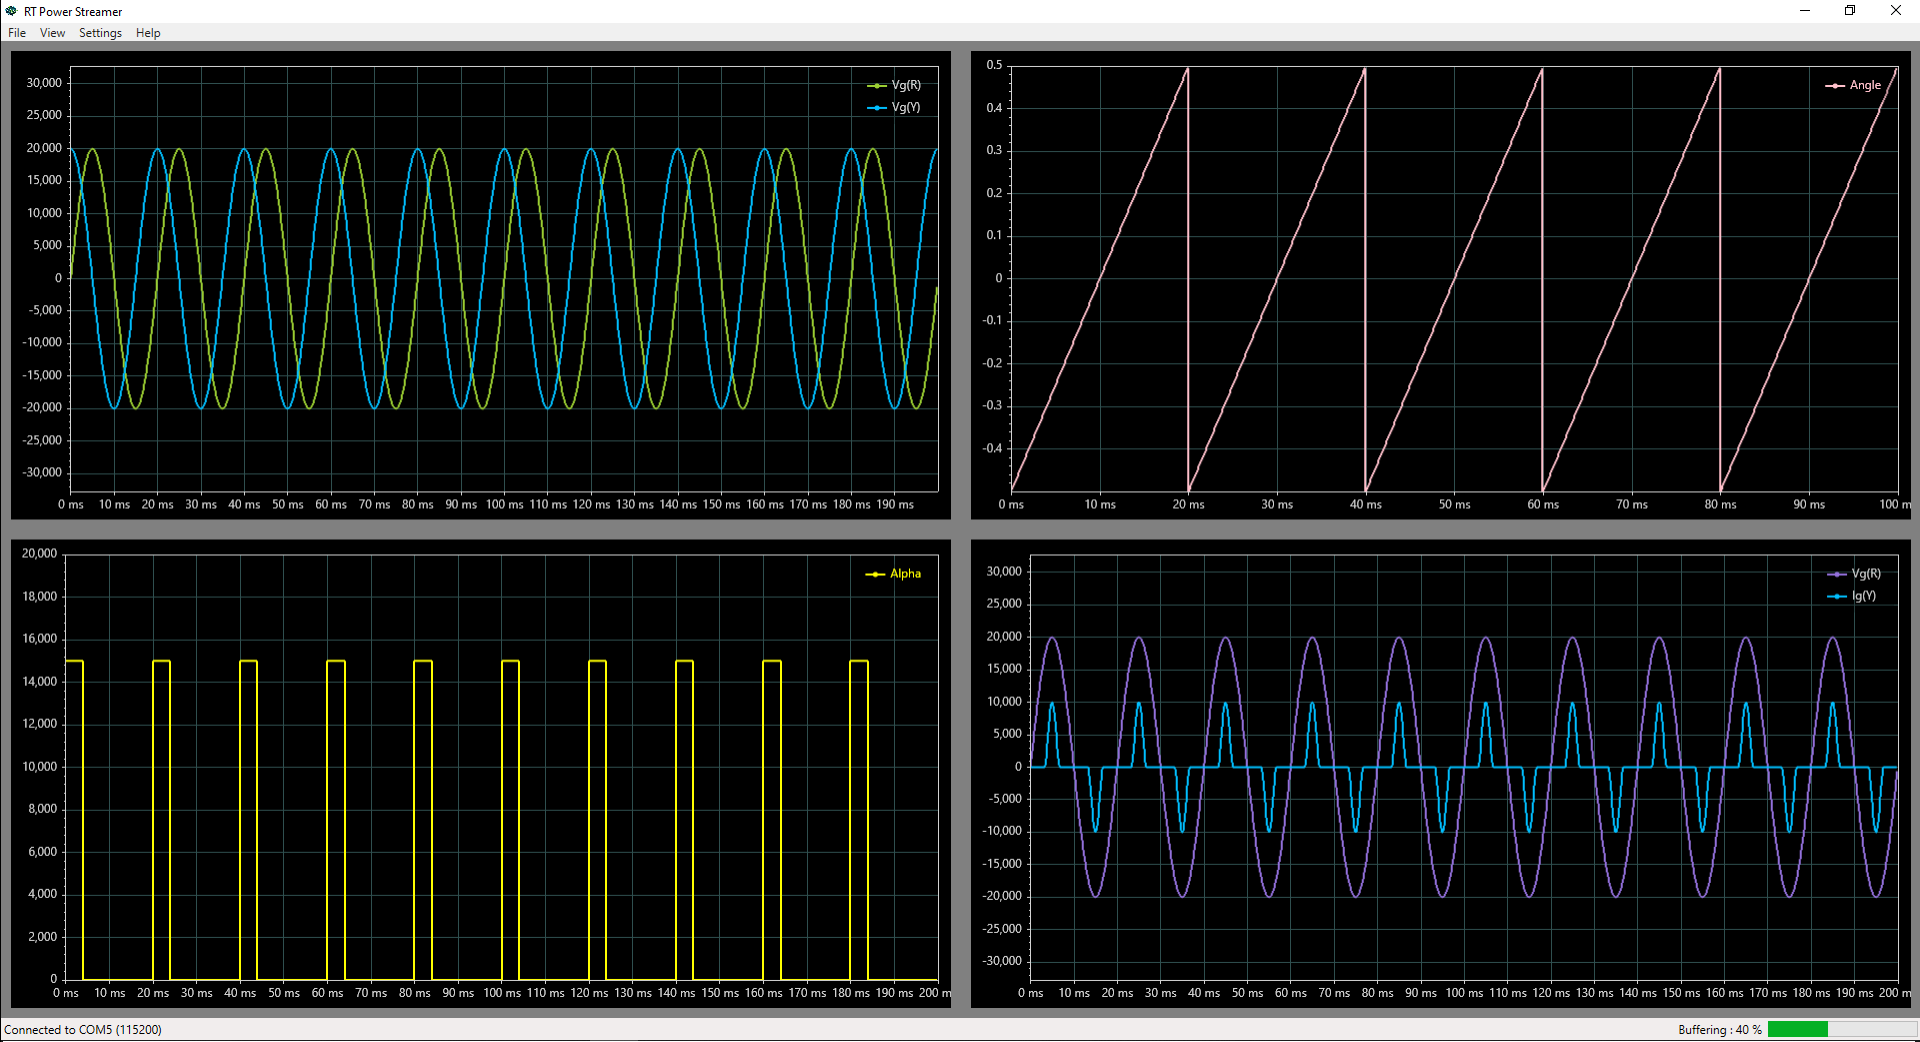Viewport: 1920px width, 1042px height.
Task: Open the Help menu
Action: (x=148, y=33)
